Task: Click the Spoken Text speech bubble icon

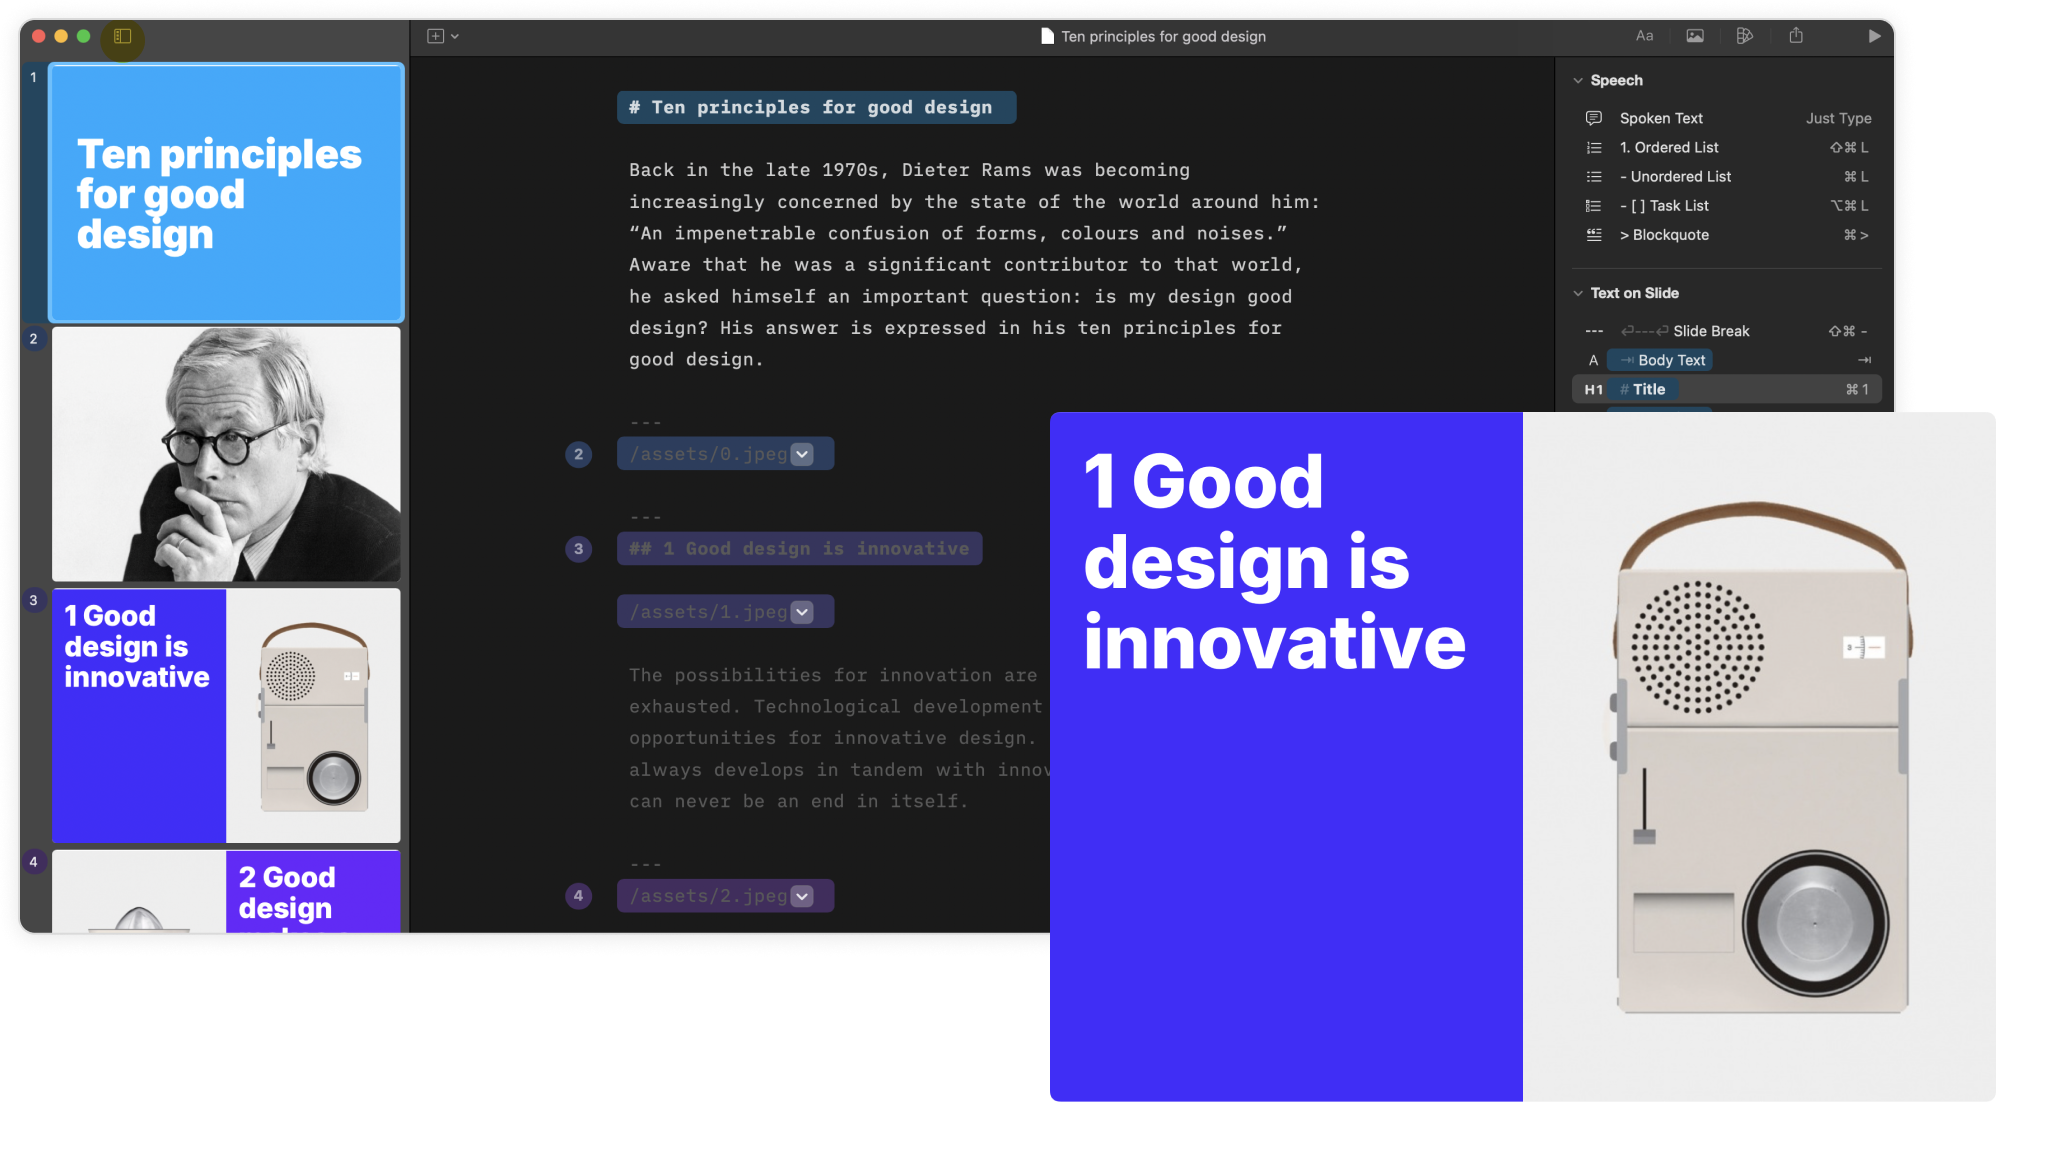Action: 1594,117
